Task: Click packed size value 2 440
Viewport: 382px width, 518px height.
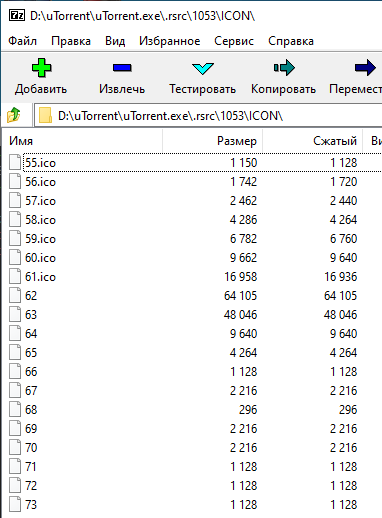Action: point(343,201)
